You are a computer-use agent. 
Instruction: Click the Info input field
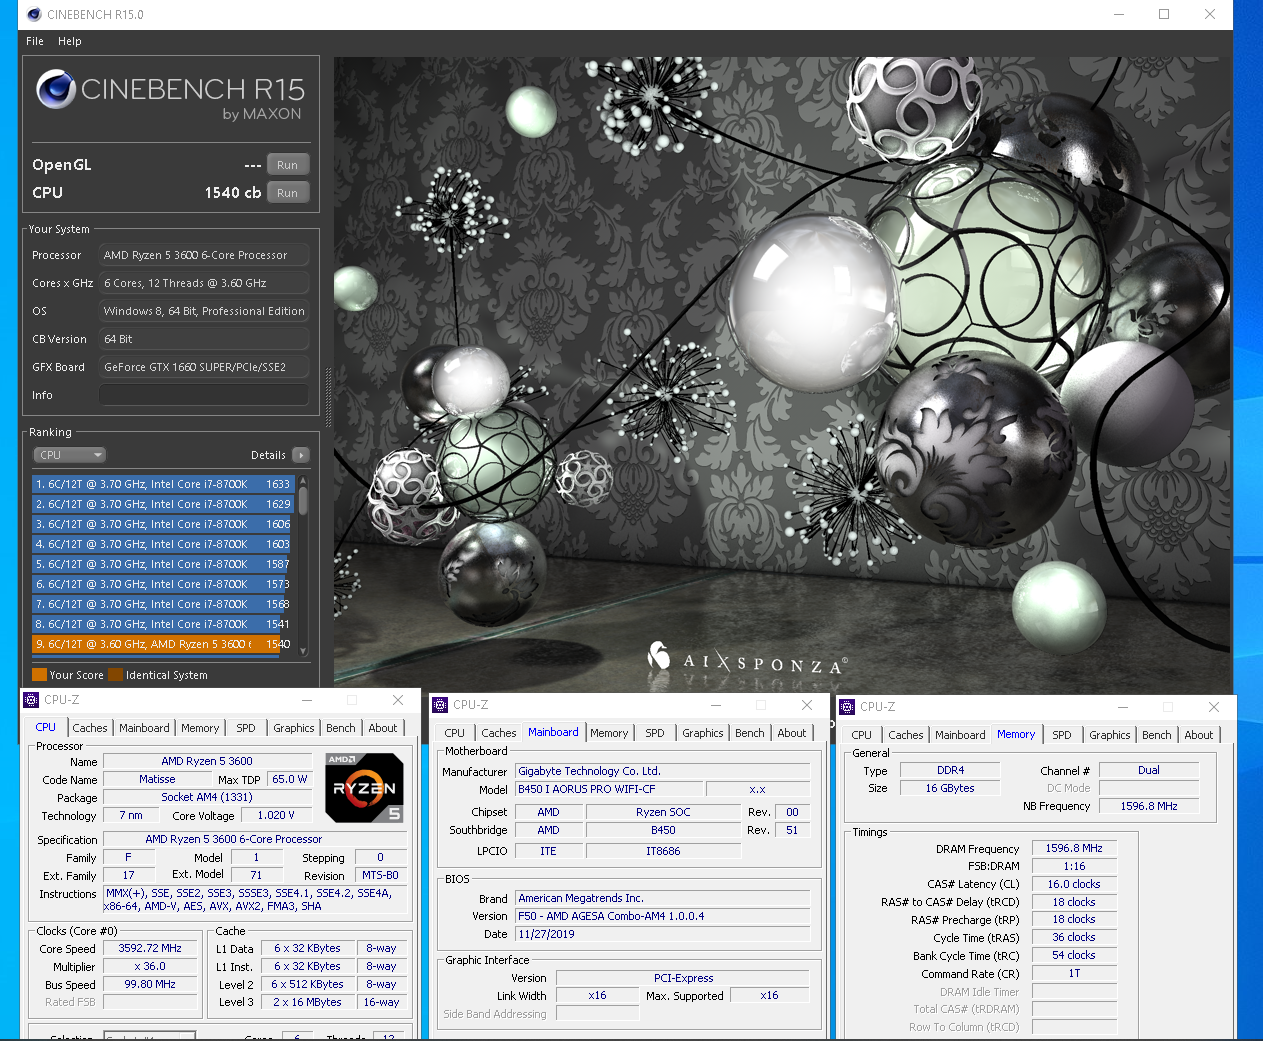pos(203,395)
